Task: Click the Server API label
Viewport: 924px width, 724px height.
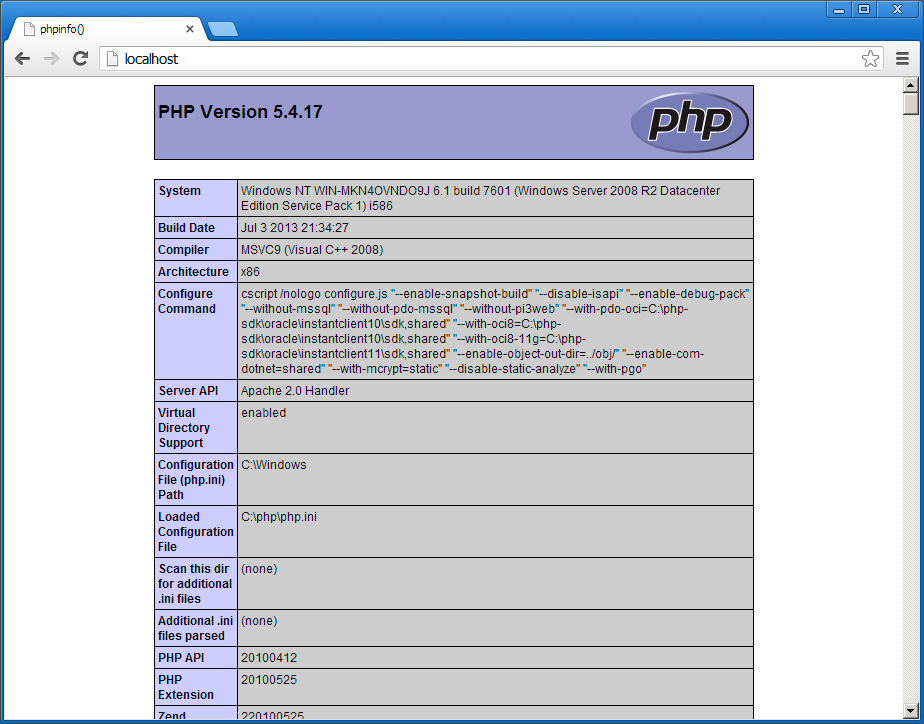Action: click(188, 391)
